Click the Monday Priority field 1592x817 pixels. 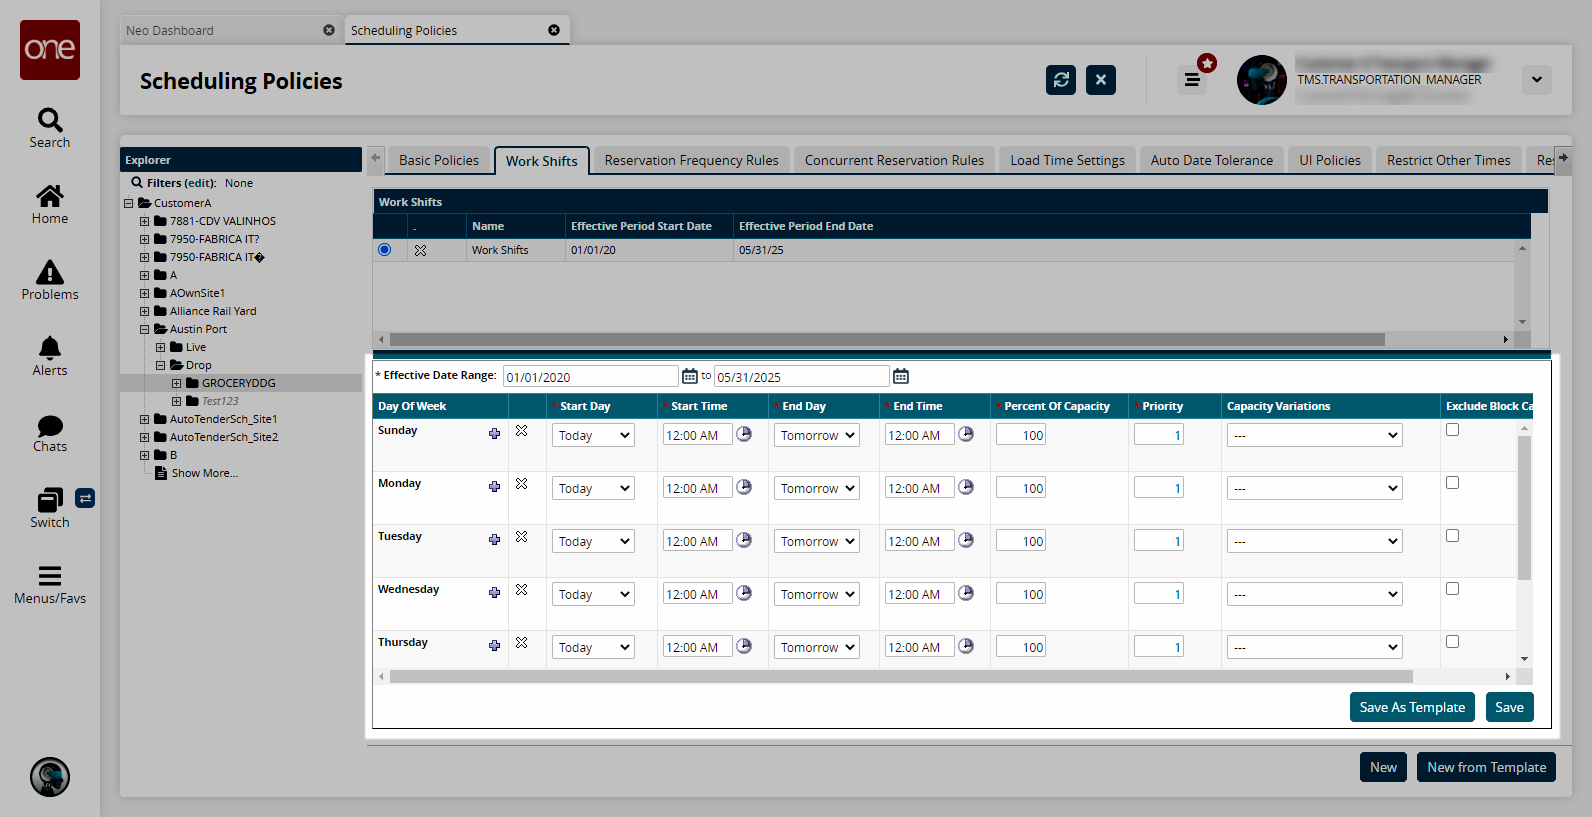1159,488
